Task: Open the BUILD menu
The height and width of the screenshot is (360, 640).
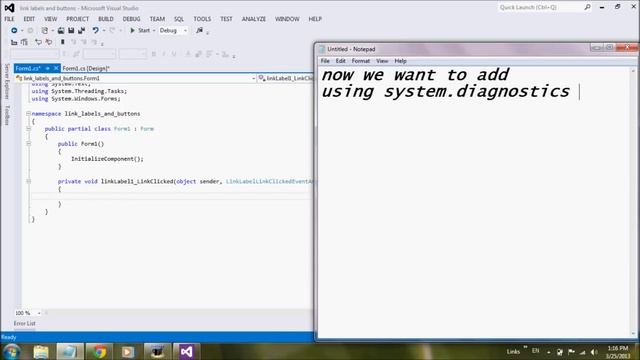Action: tap(106, 19)
